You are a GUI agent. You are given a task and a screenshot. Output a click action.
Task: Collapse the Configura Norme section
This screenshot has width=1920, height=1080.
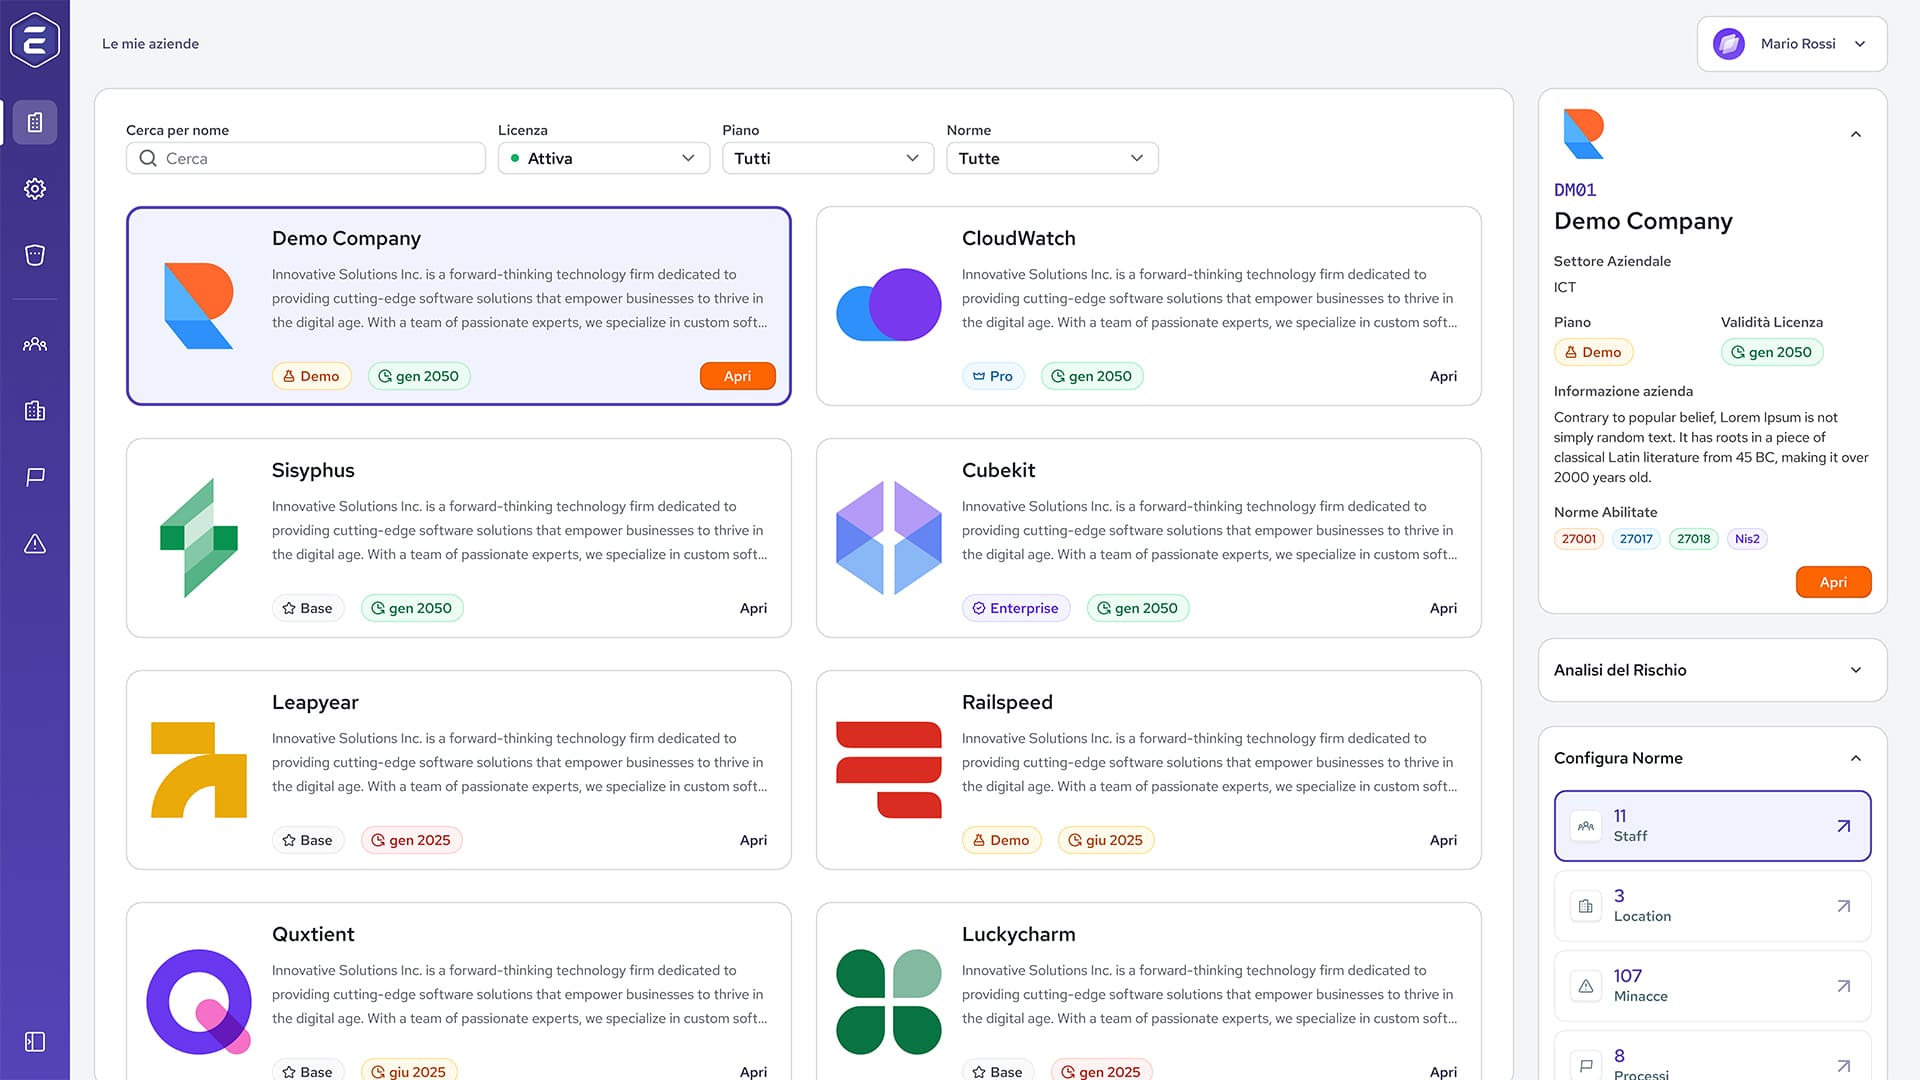coord(1855,758)
